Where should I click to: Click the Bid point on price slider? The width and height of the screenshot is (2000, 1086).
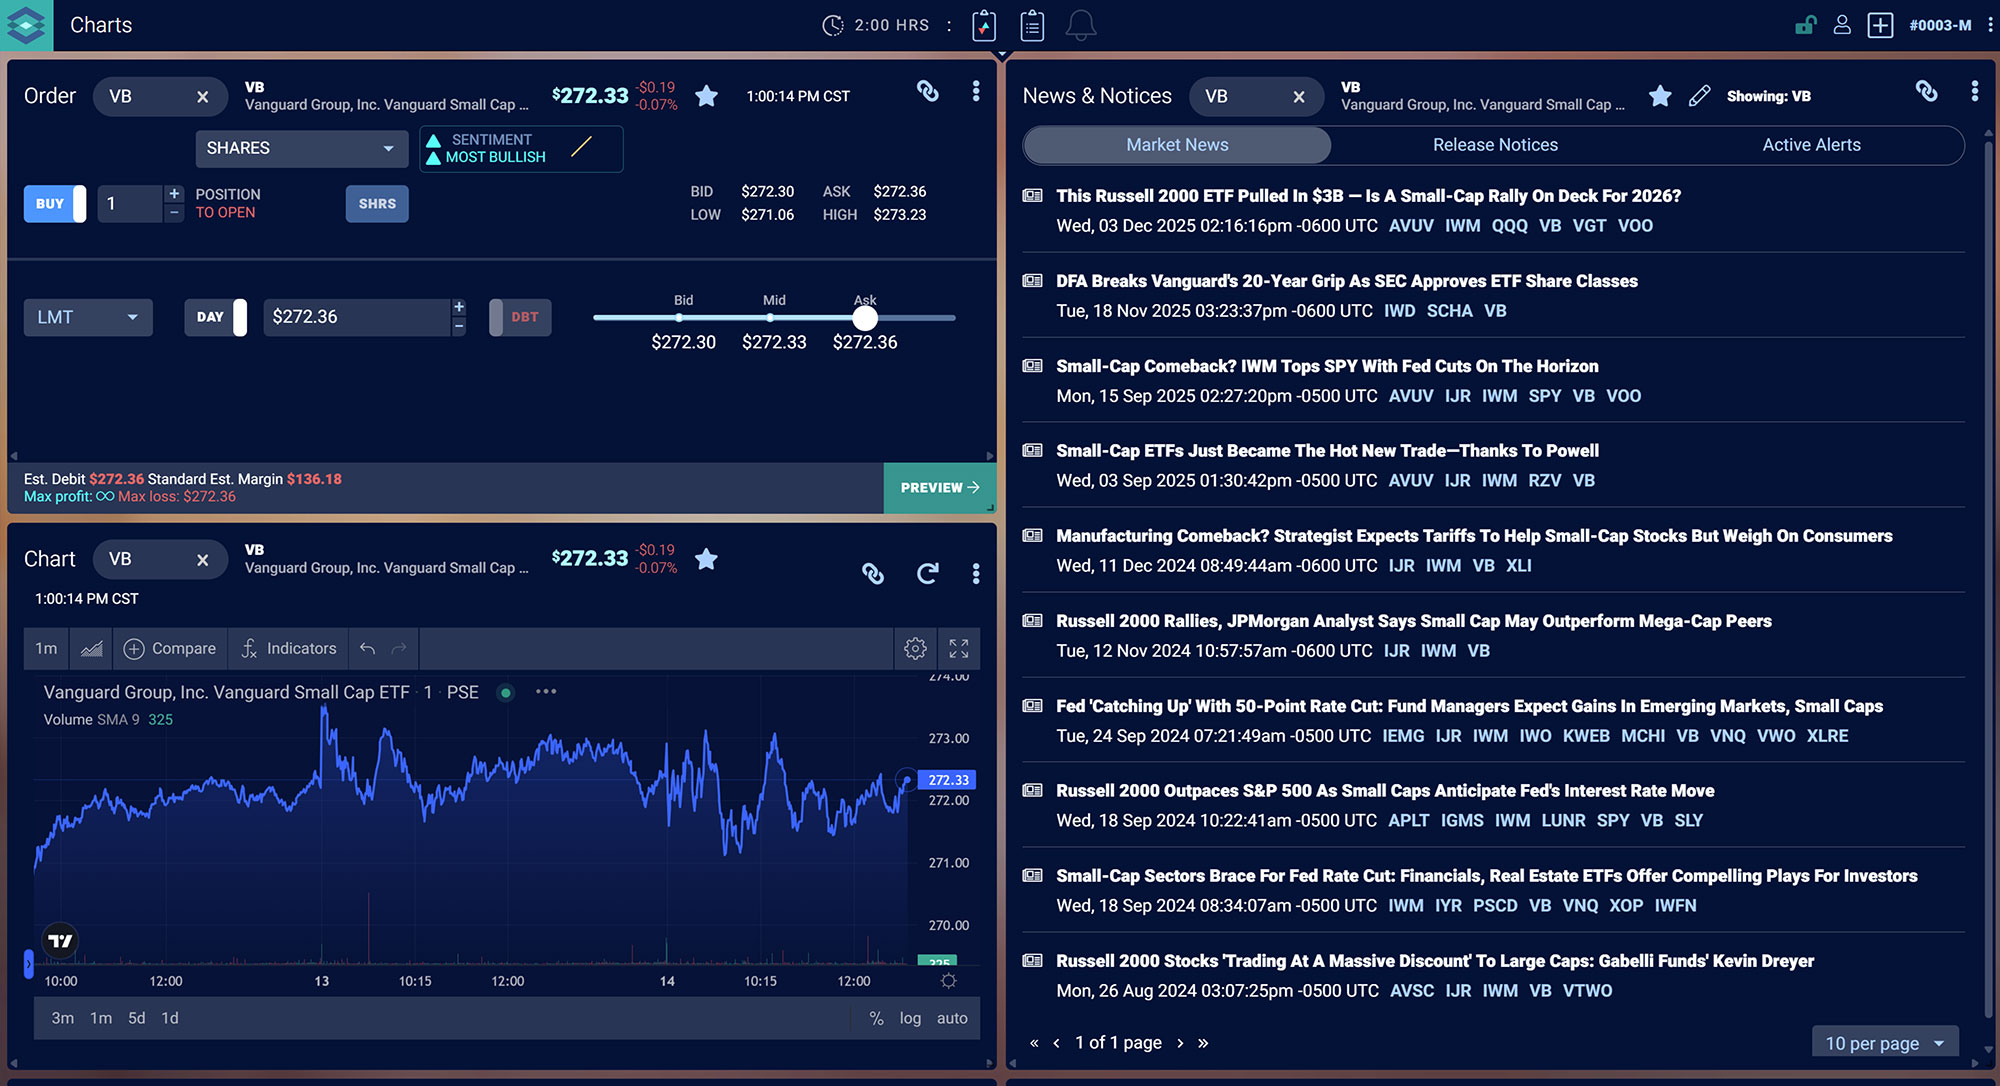(680, 318)
